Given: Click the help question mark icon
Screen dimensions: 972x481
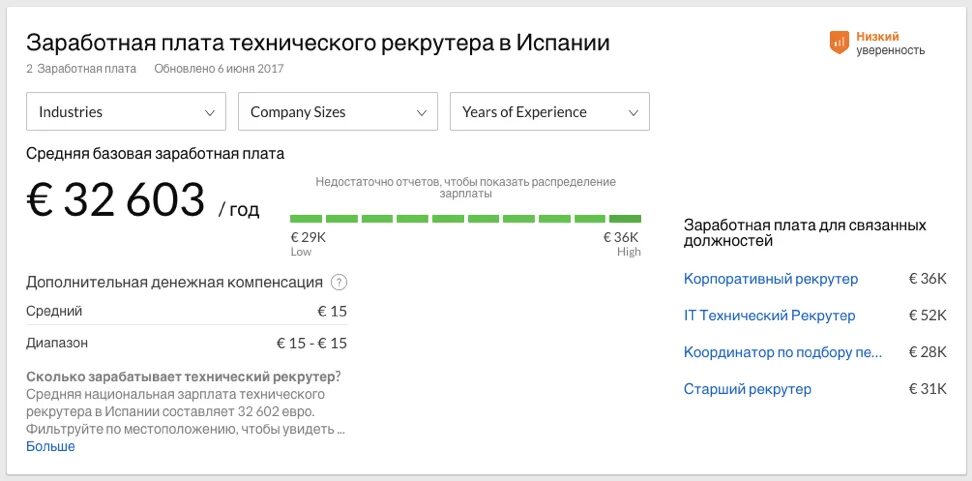Looking at the screenshot, I should point(339,282).
